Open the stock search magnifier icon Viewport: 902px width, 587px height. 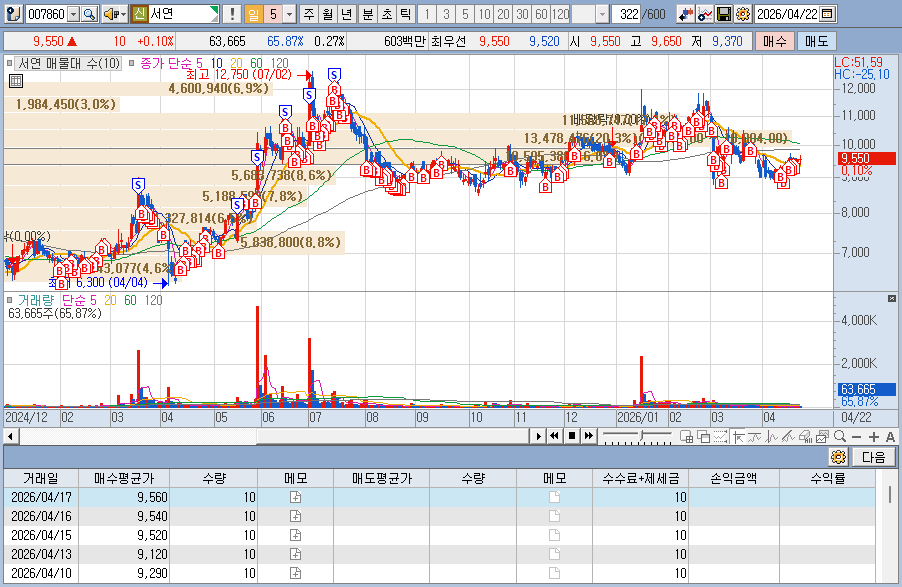pos(89,14)
